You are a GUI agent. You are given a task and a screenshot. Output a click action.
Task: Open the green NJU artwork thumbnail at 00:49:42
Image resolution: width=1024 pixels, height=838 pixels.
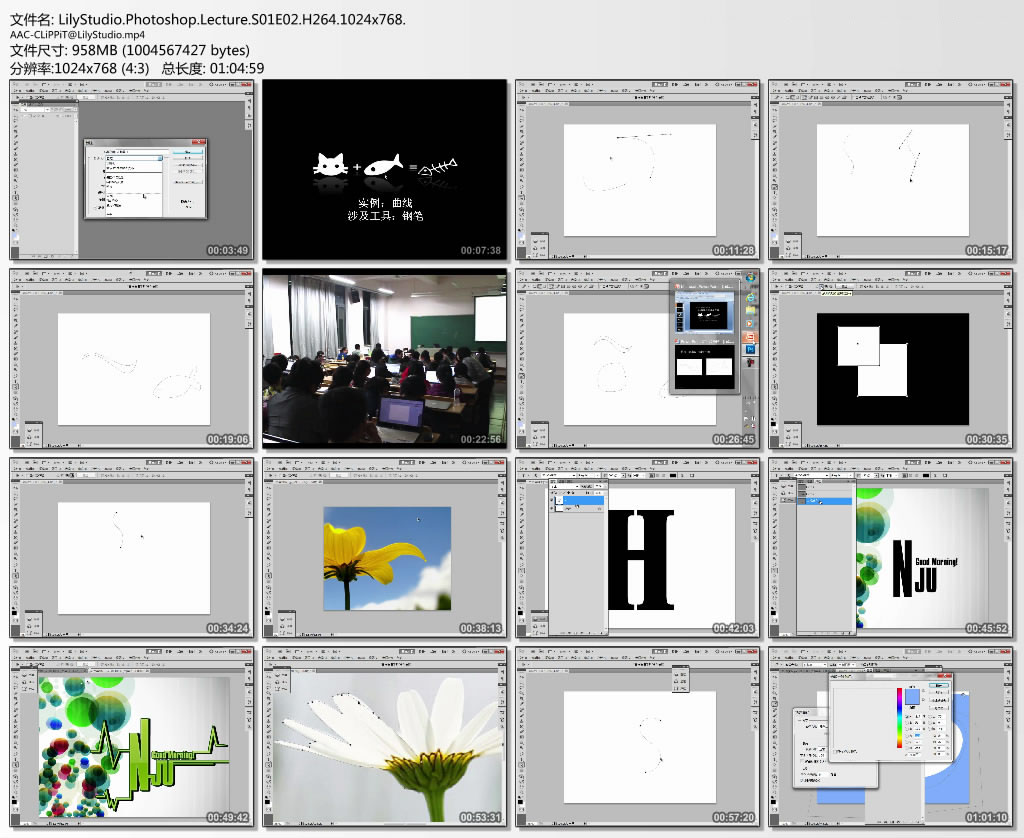click(x=131, y=736)
